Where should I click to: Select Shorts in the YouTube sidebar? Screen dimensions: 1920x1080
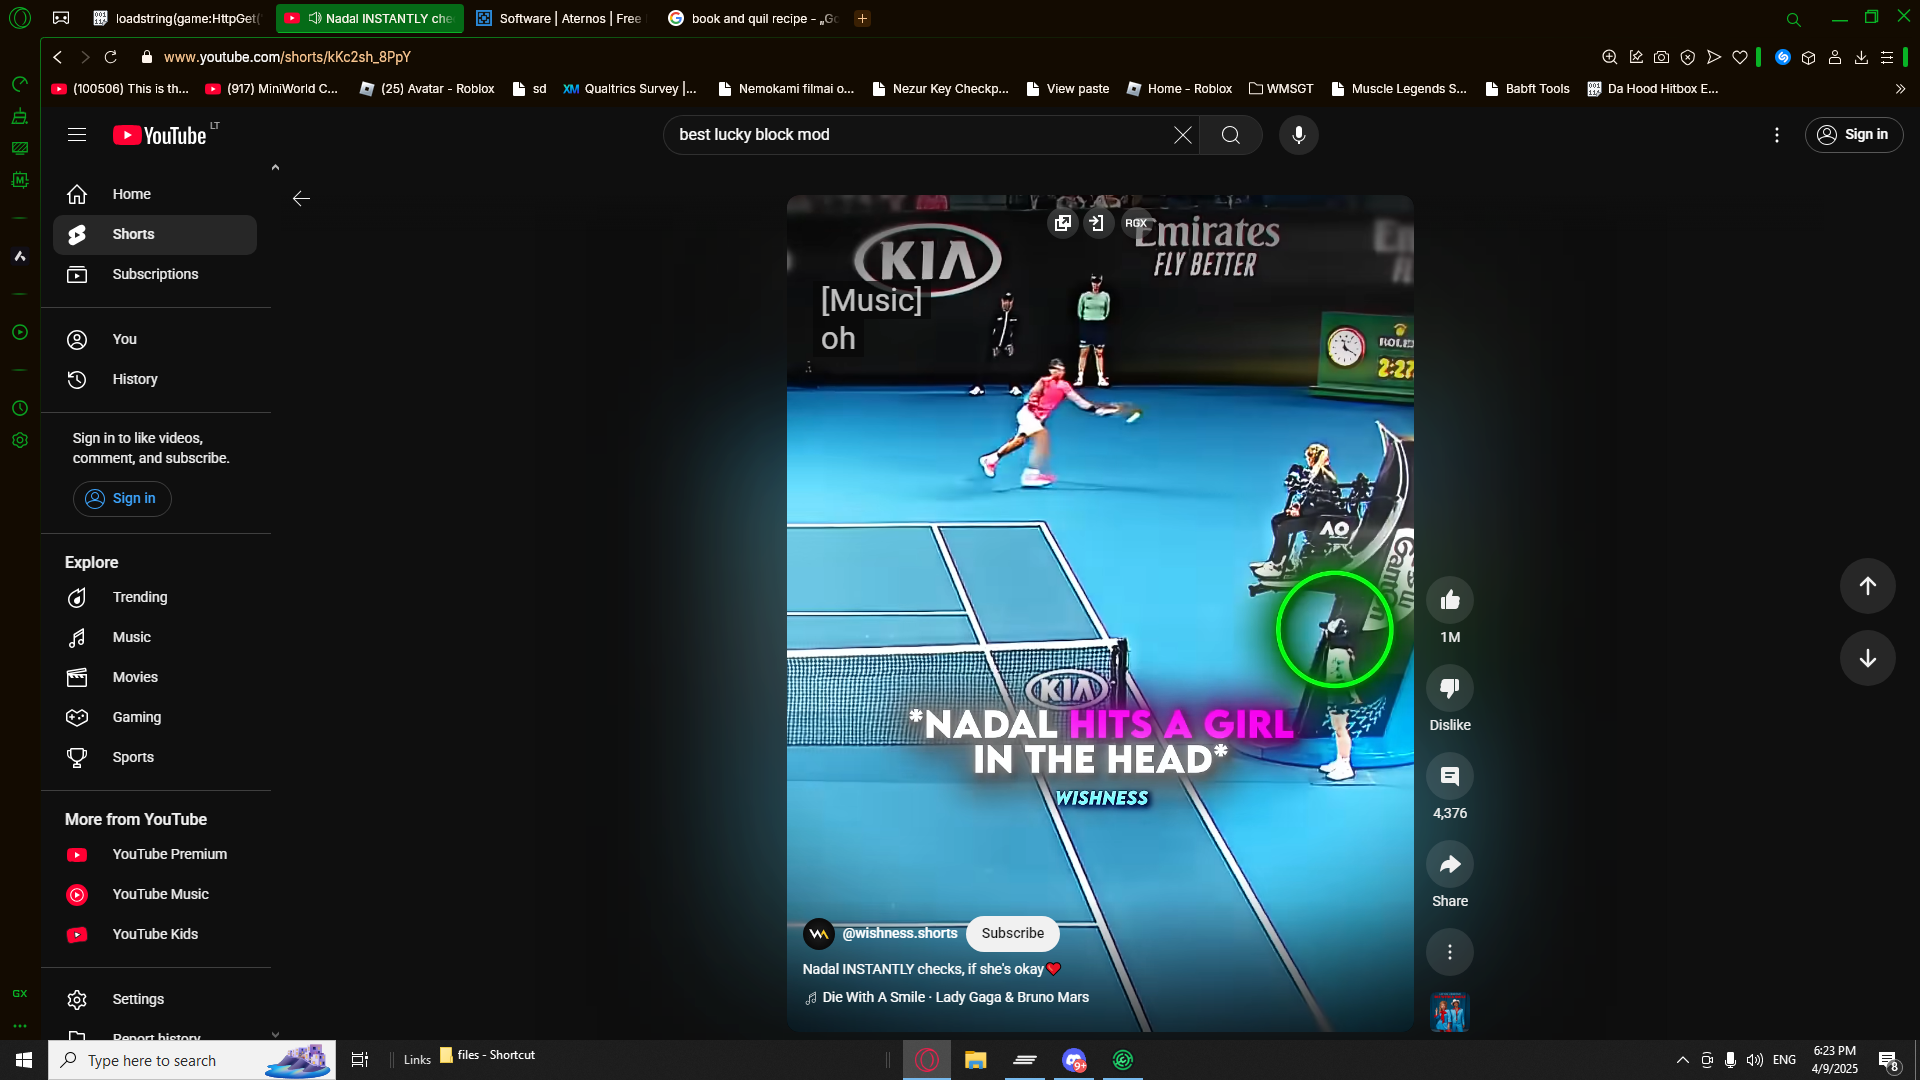155,234
